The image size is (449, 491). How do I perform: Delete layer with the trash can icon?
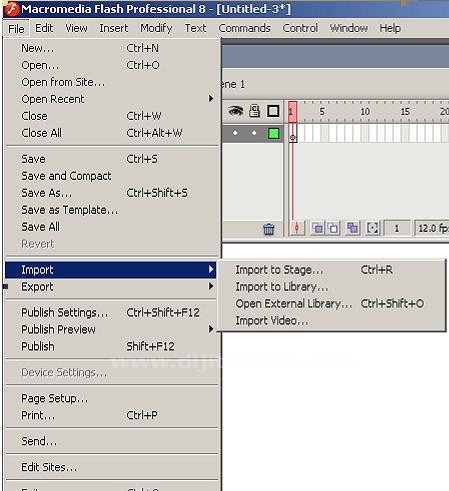pyautogui.click(x=269, y=229)
